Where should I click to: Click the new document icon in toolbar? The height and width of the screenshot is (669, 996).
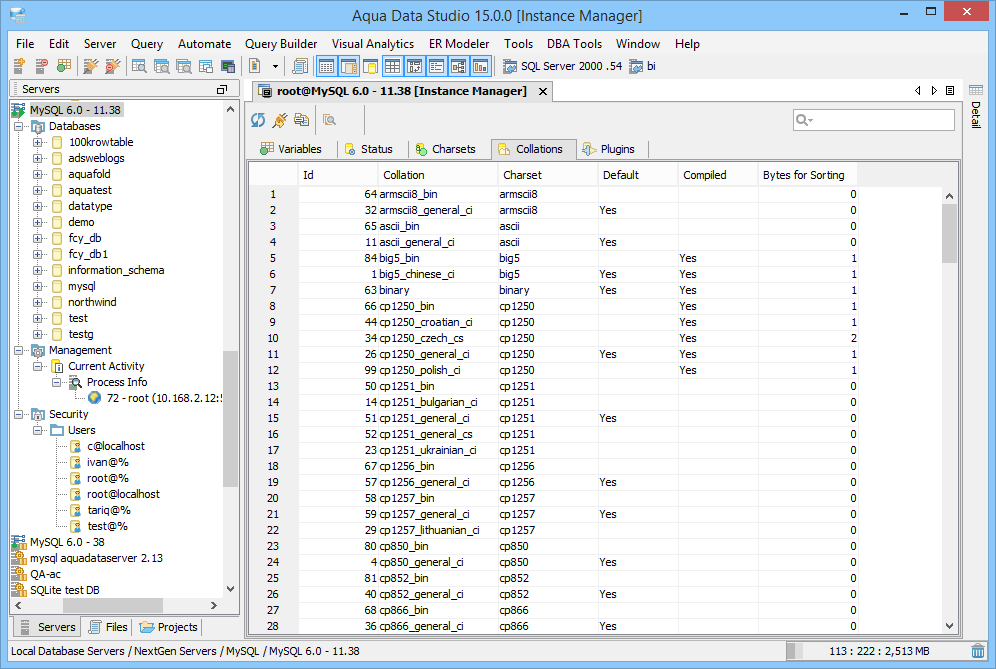click(x=255, y=65)
